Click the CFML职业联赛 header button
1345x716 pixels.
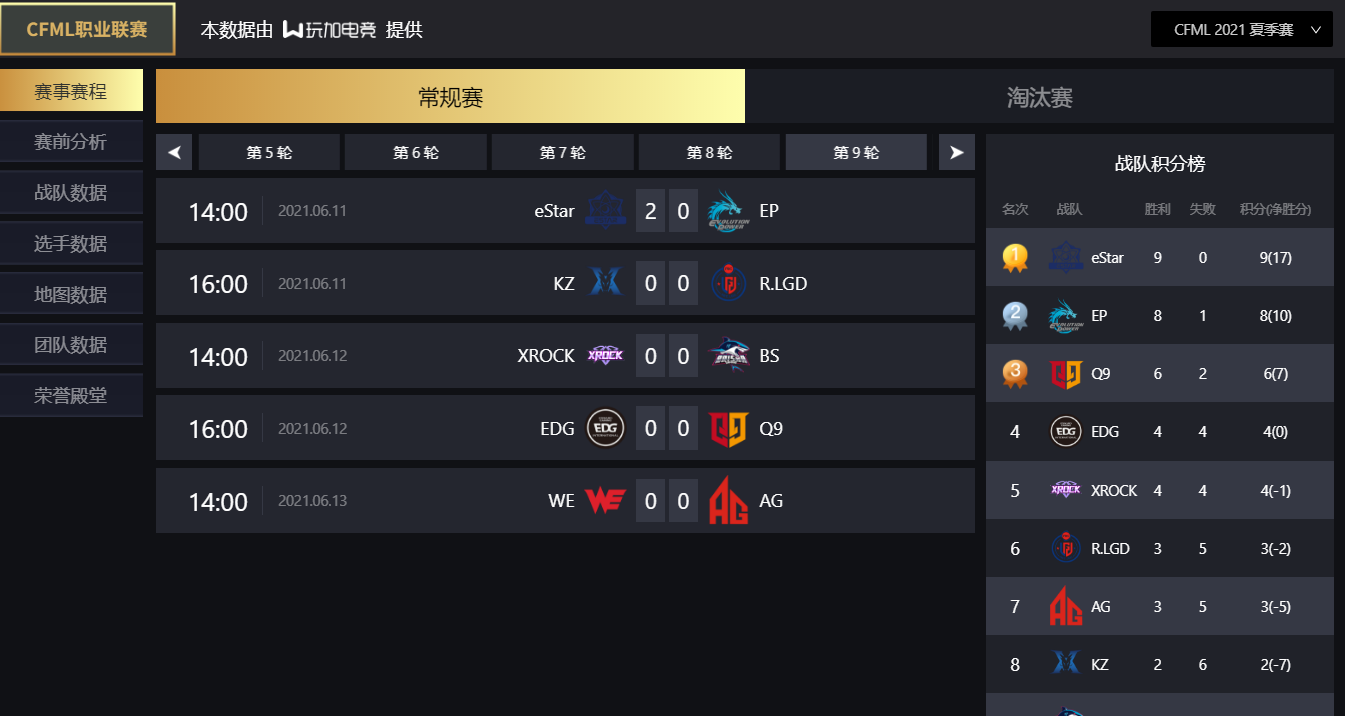(x=87, y=29)
